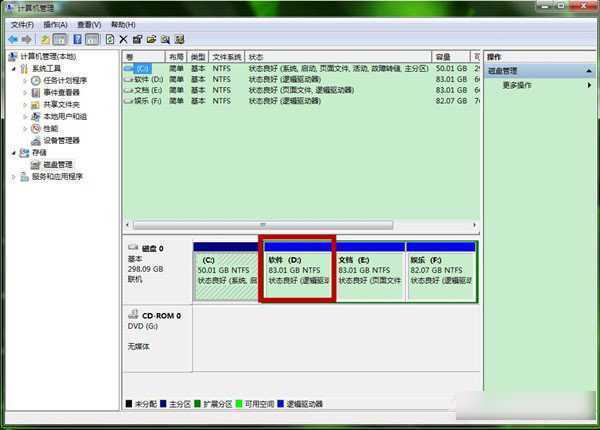Click the Delete X toolbar icon
Image resolution: width=600 pixels, height=430 pixels.
point(123,39)
